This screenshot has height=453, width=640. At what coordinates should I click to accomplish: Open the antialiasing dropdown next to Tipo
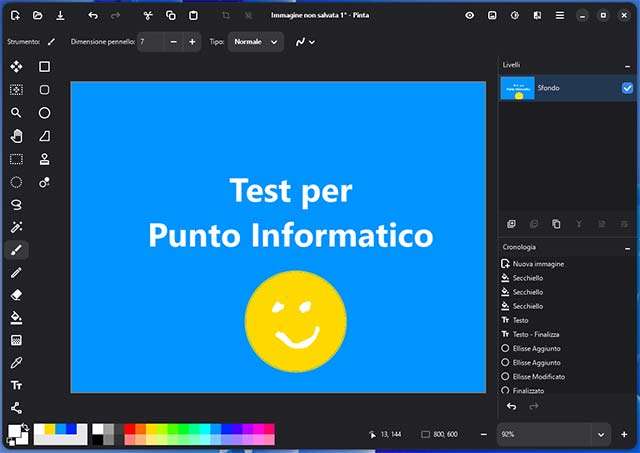coord(305,42)
